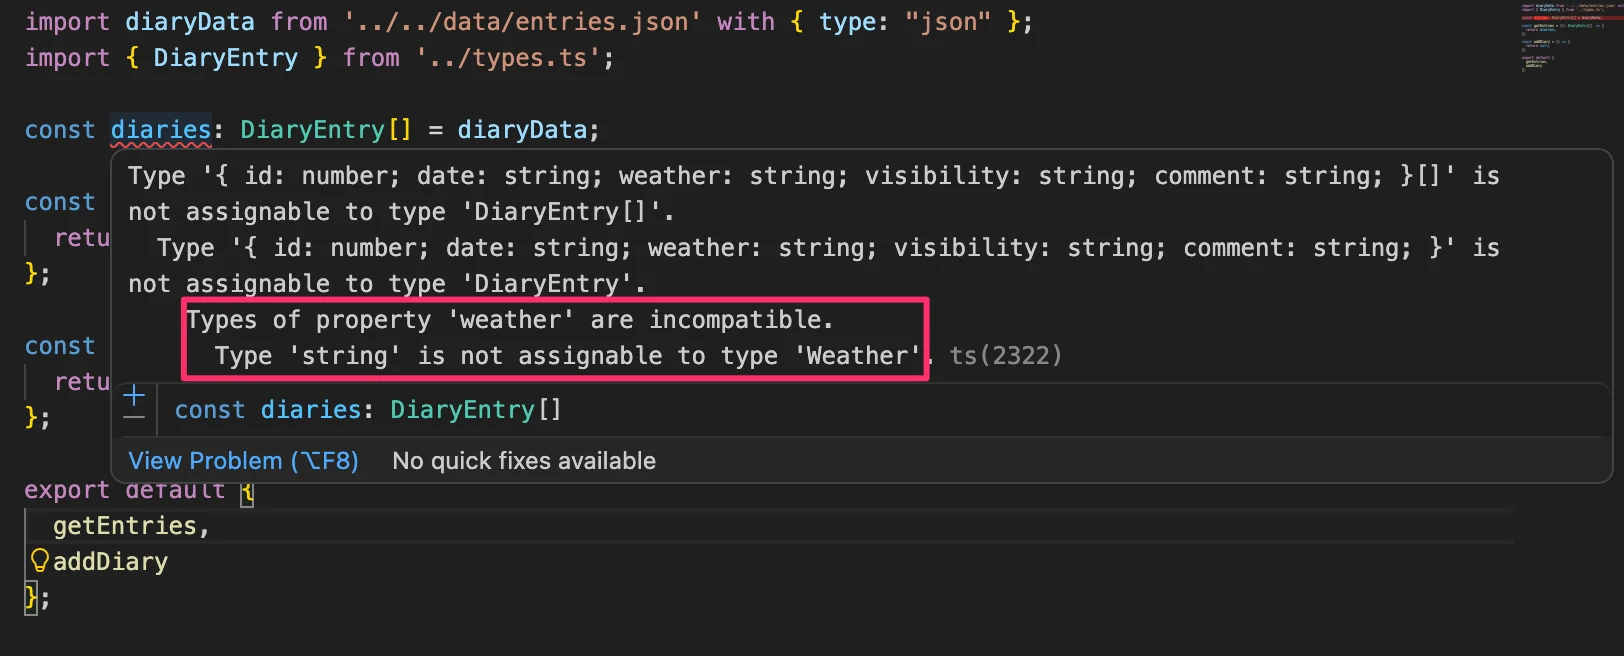
Task: Click the DiaryEntry type in the declaration line
Action: 312,130
